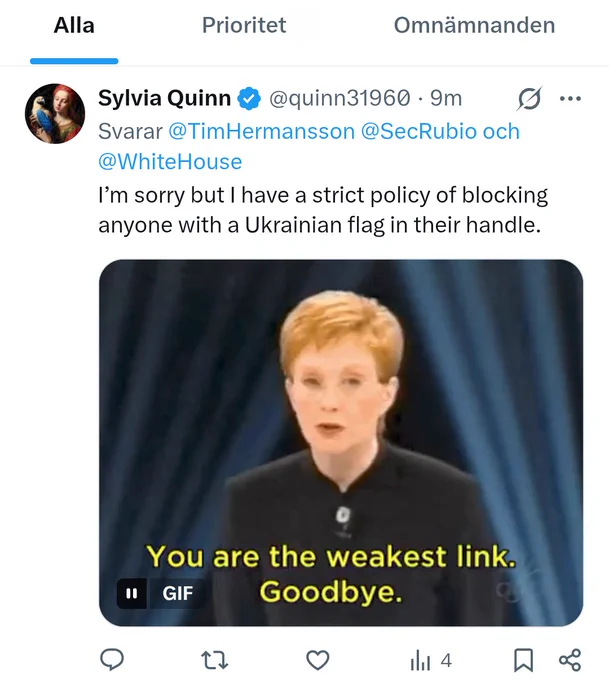
Task: Open the three-dot more options menu
Action: (x=570, y=99)
